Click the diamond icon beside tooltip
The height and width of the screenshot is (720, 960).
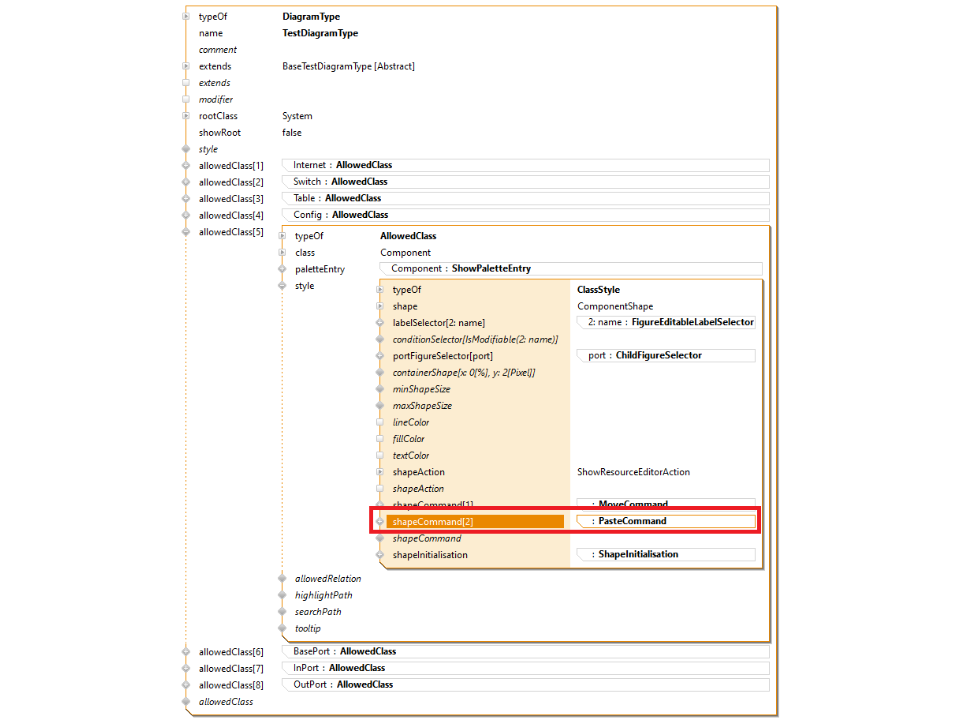coord(282,629)
